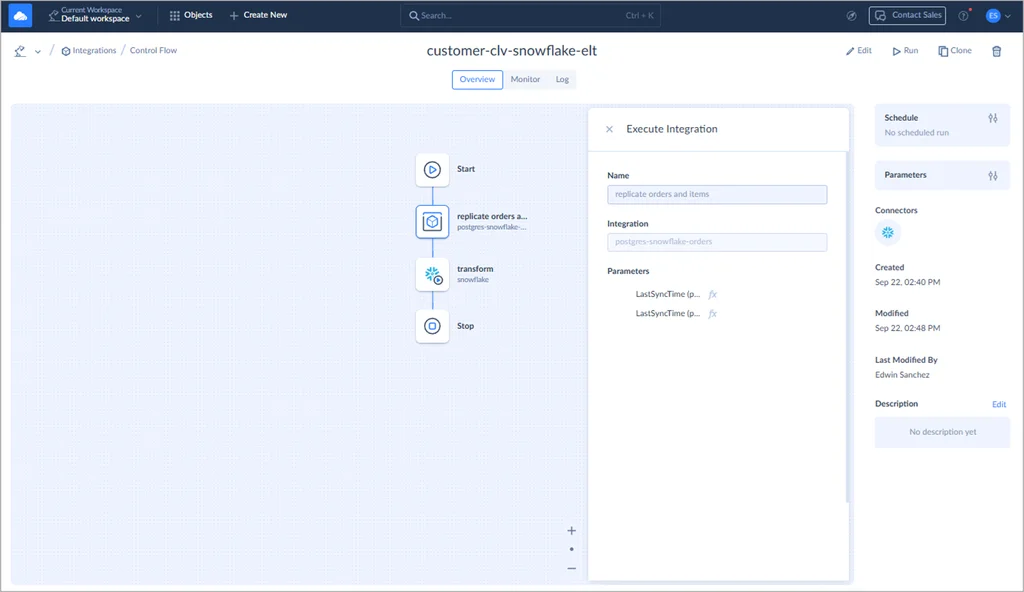Switch to the Log tab
Image resolution: width=1024 pixels, height=592 pixels.
pos(562,79)
